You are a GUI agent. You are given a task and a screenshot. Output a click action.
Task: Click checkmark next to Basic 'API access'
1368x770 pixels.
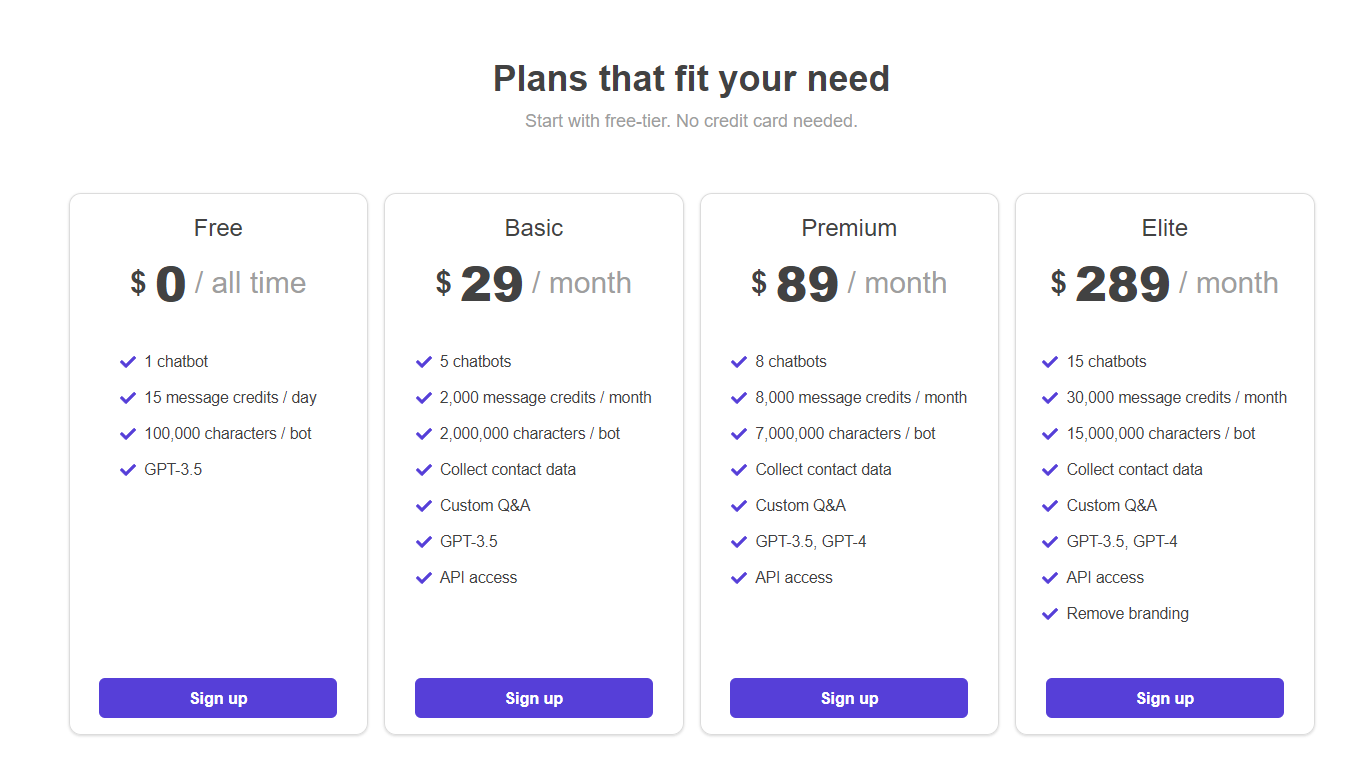tap(424, 578)
